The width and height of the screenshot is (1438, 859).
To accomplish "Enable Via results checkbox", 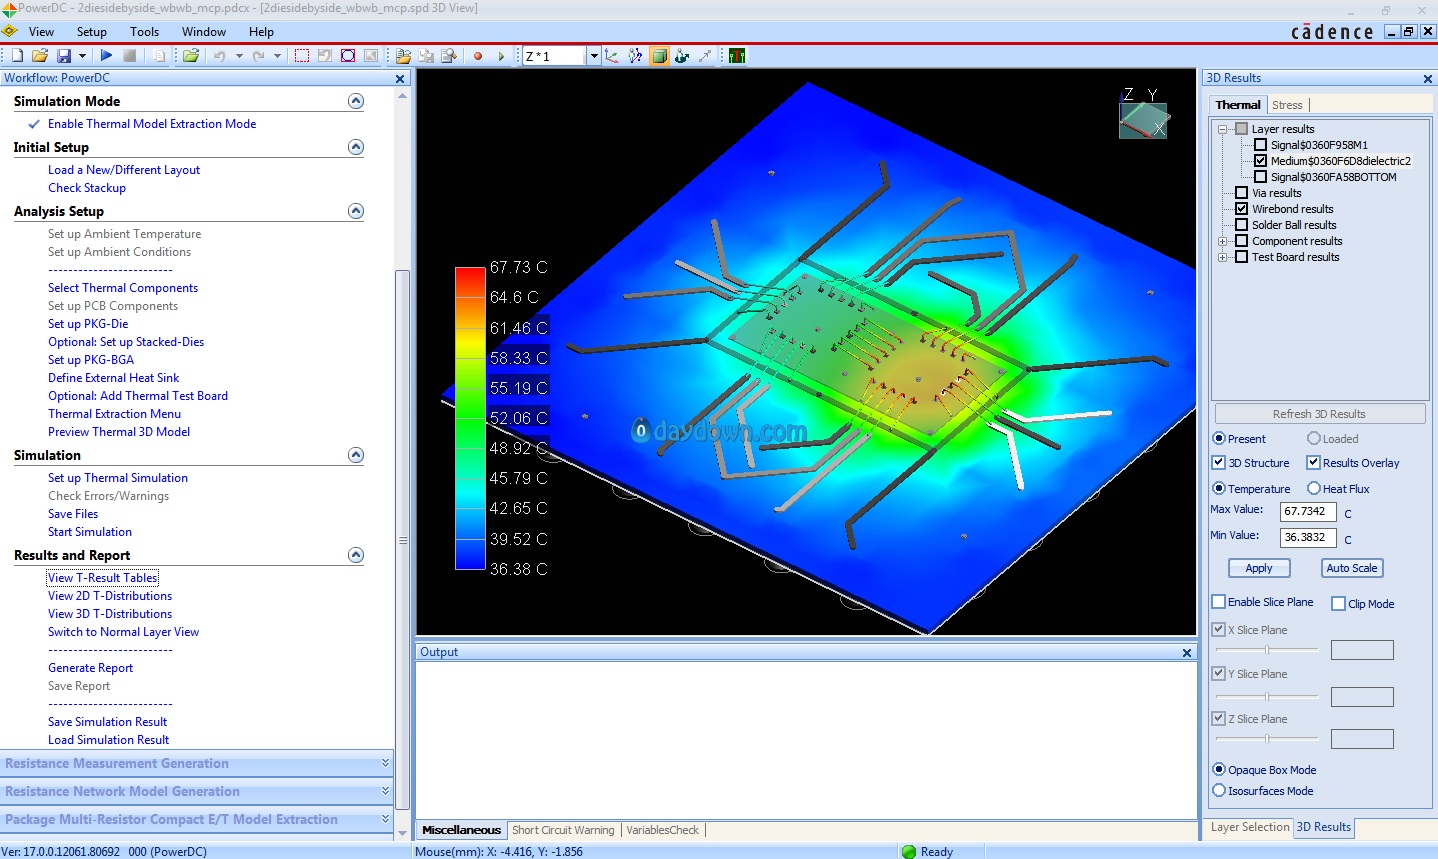I will tap(1241, 193).
